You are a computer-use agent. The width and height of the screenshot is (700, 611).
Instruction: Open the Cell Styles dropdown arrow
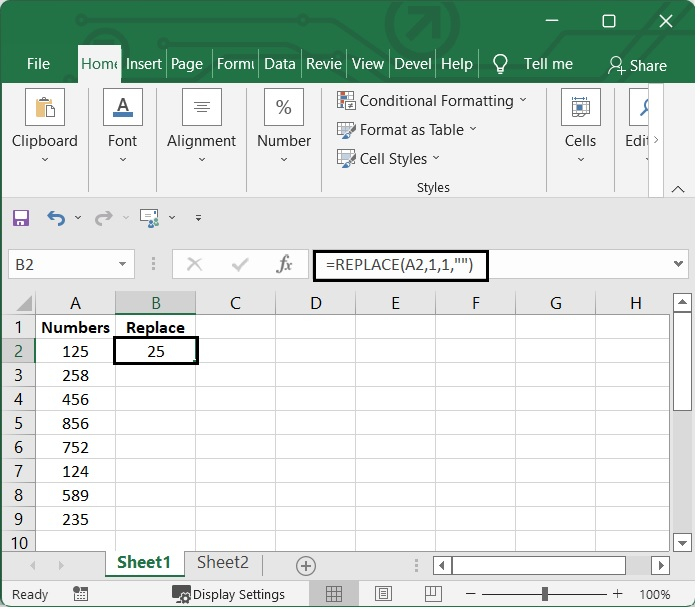pos(436,158)
